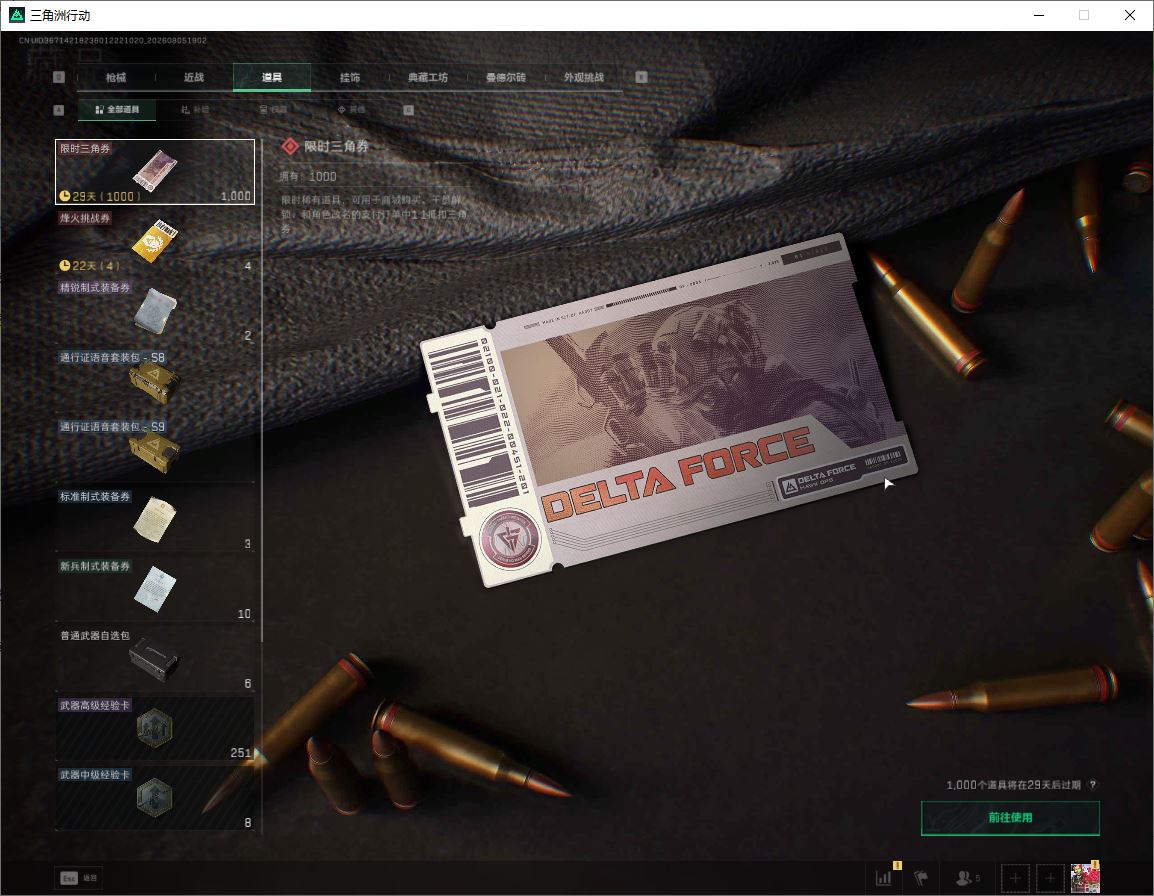
Task: Open the 曼德尔砖 tab
Action: point(506,77)
